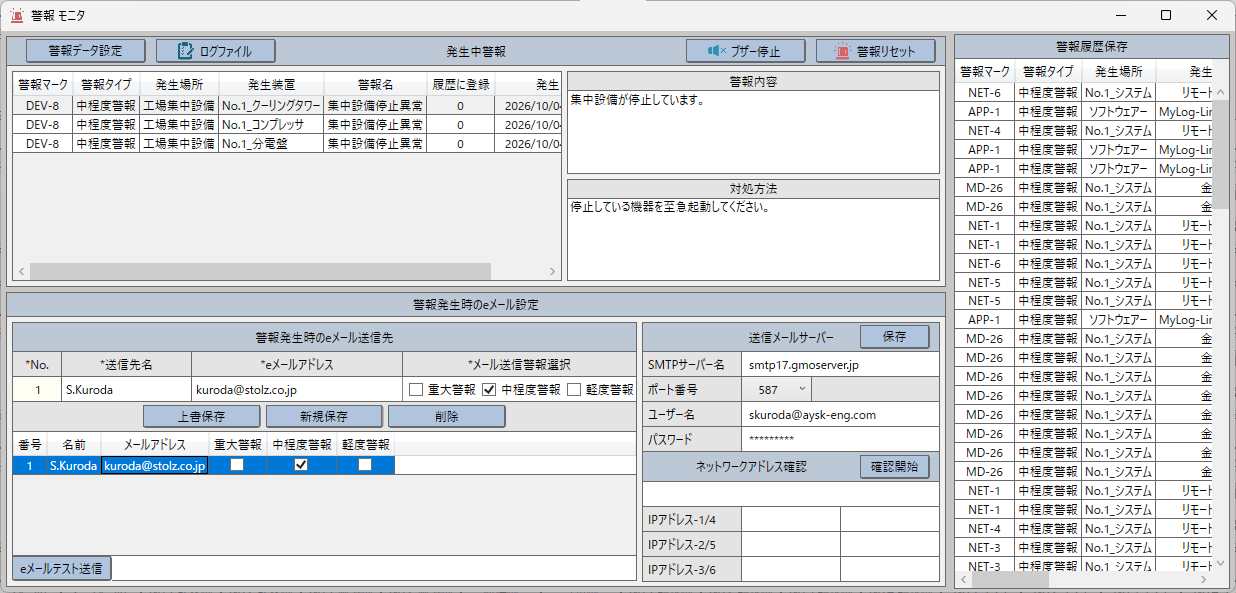Toggle 中程度警報 checkbox in mail selection
This screenshot has height=593, width=1236.
pyautogui.click(x=490, y=389)
